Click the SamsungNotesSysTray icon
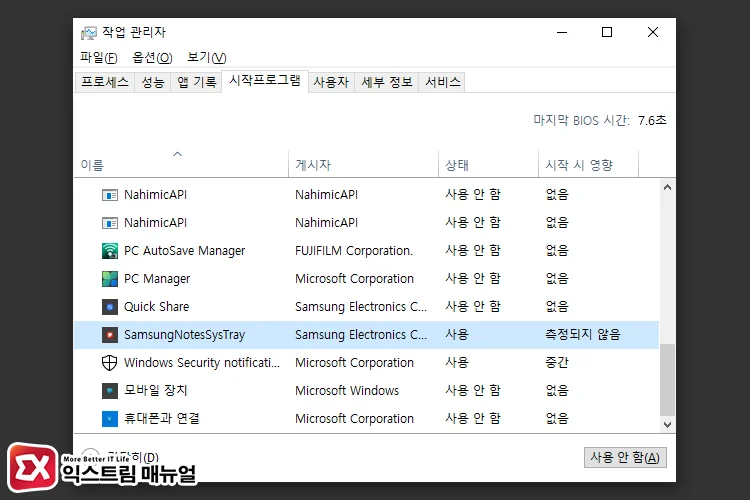 [x=110, y=334]
